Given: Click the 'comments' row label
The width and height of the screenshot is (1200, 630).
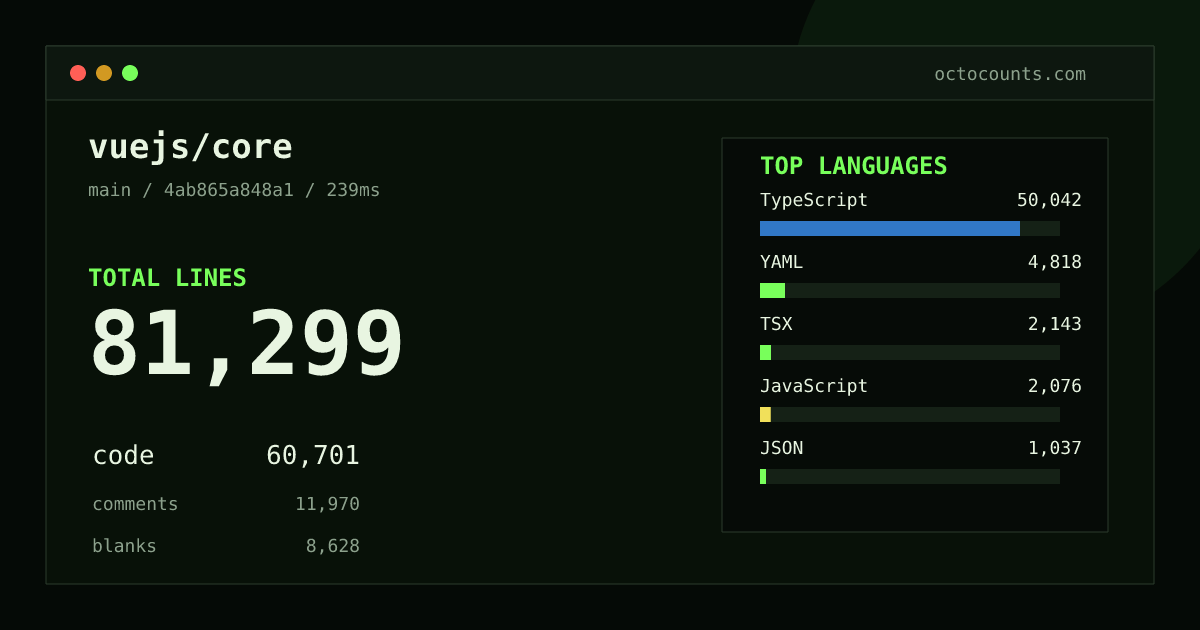Looking at the screenshot, I should [x=135, y=504].
